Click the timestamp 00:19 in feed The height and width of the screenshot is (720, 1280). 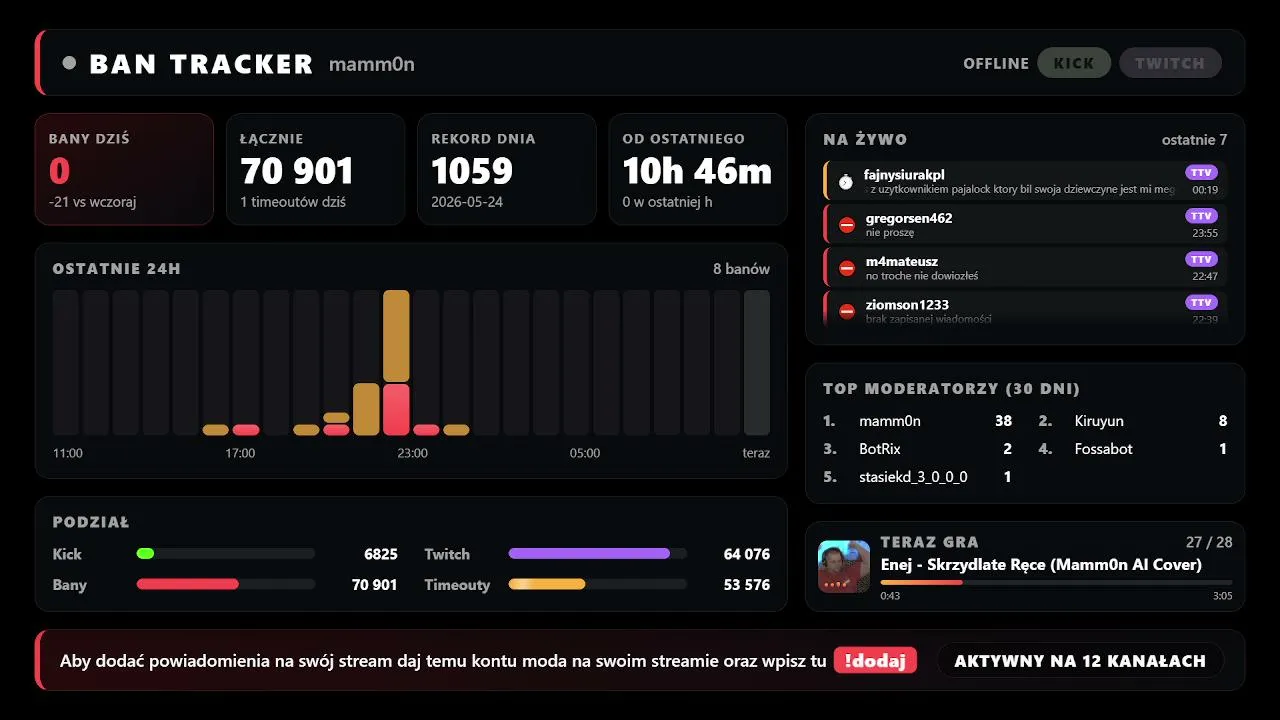pos(1205,190)
